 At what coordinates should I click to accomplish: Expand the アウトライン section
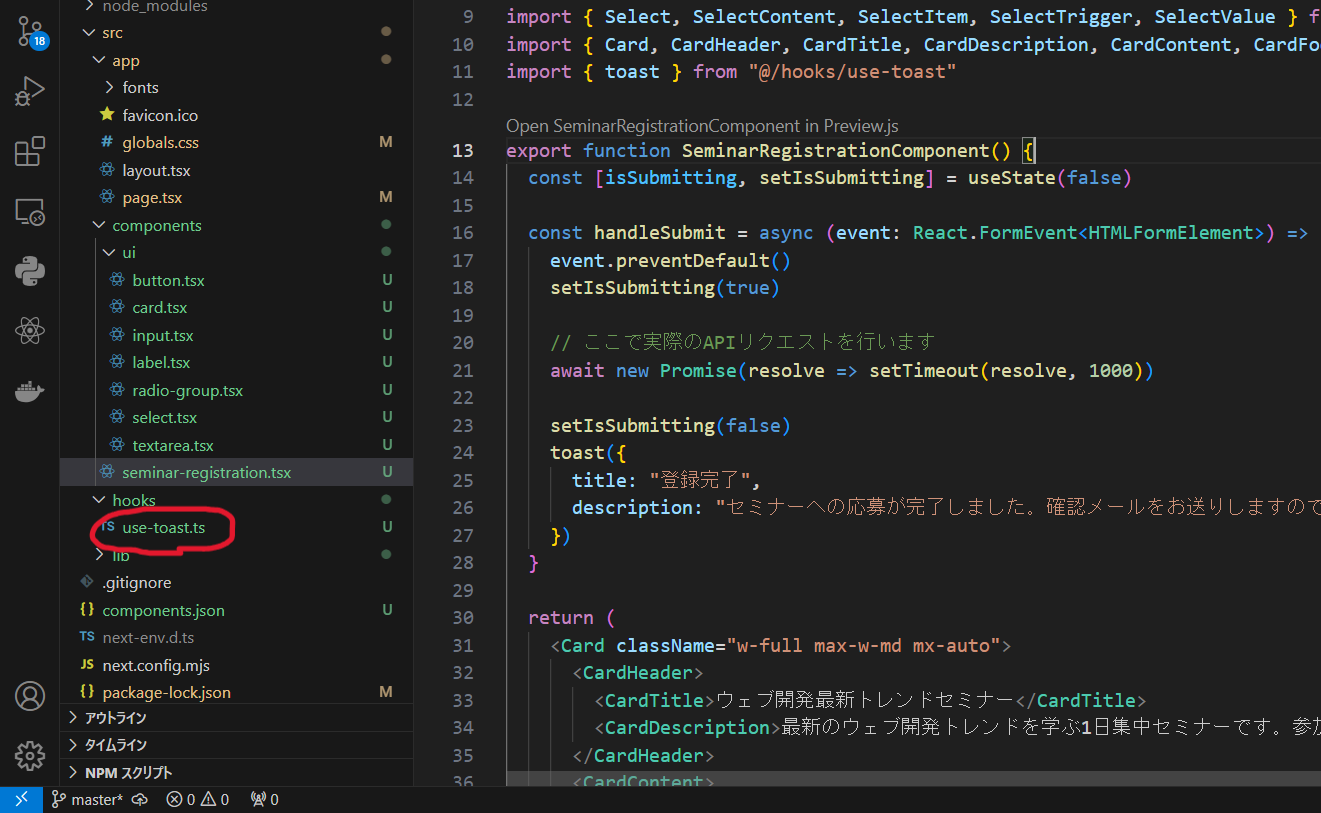pos(236,718)
